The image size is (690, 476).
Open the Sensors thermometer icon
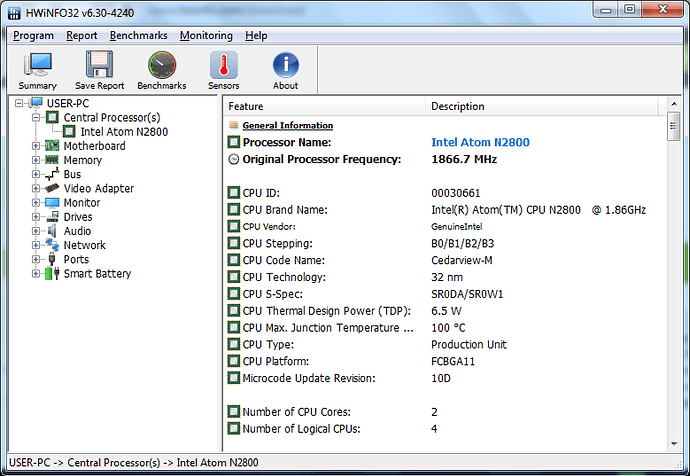pos(224,65)
